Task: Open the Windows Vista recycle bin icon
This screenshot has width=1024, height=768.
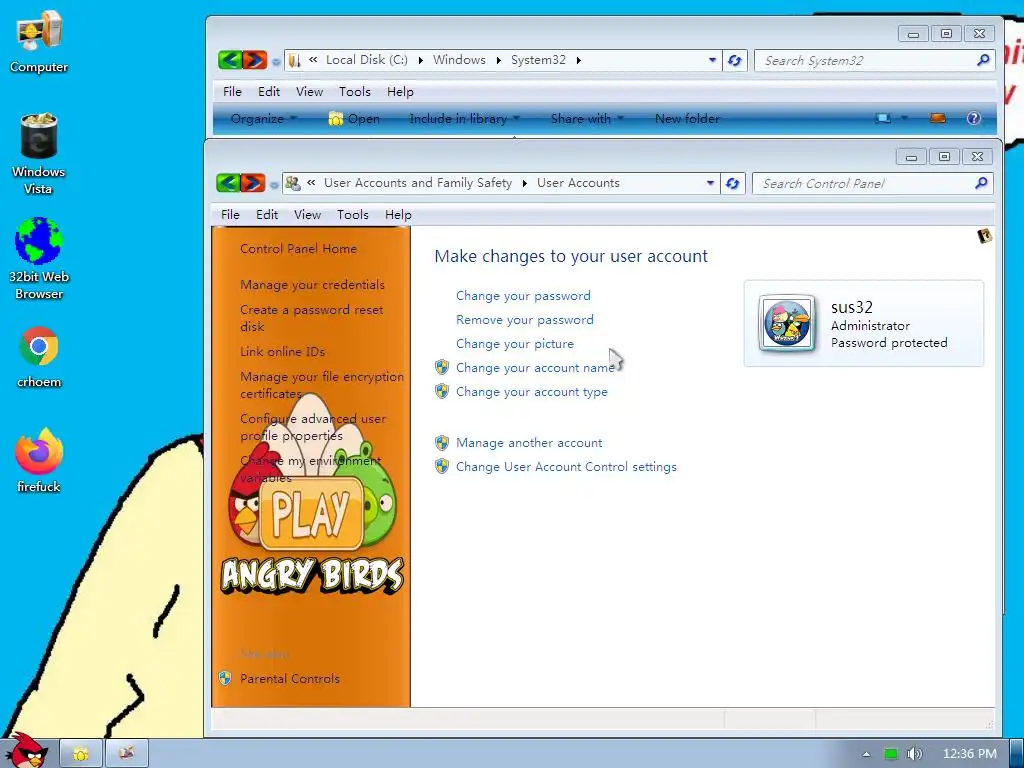Action: pos(39,153)
